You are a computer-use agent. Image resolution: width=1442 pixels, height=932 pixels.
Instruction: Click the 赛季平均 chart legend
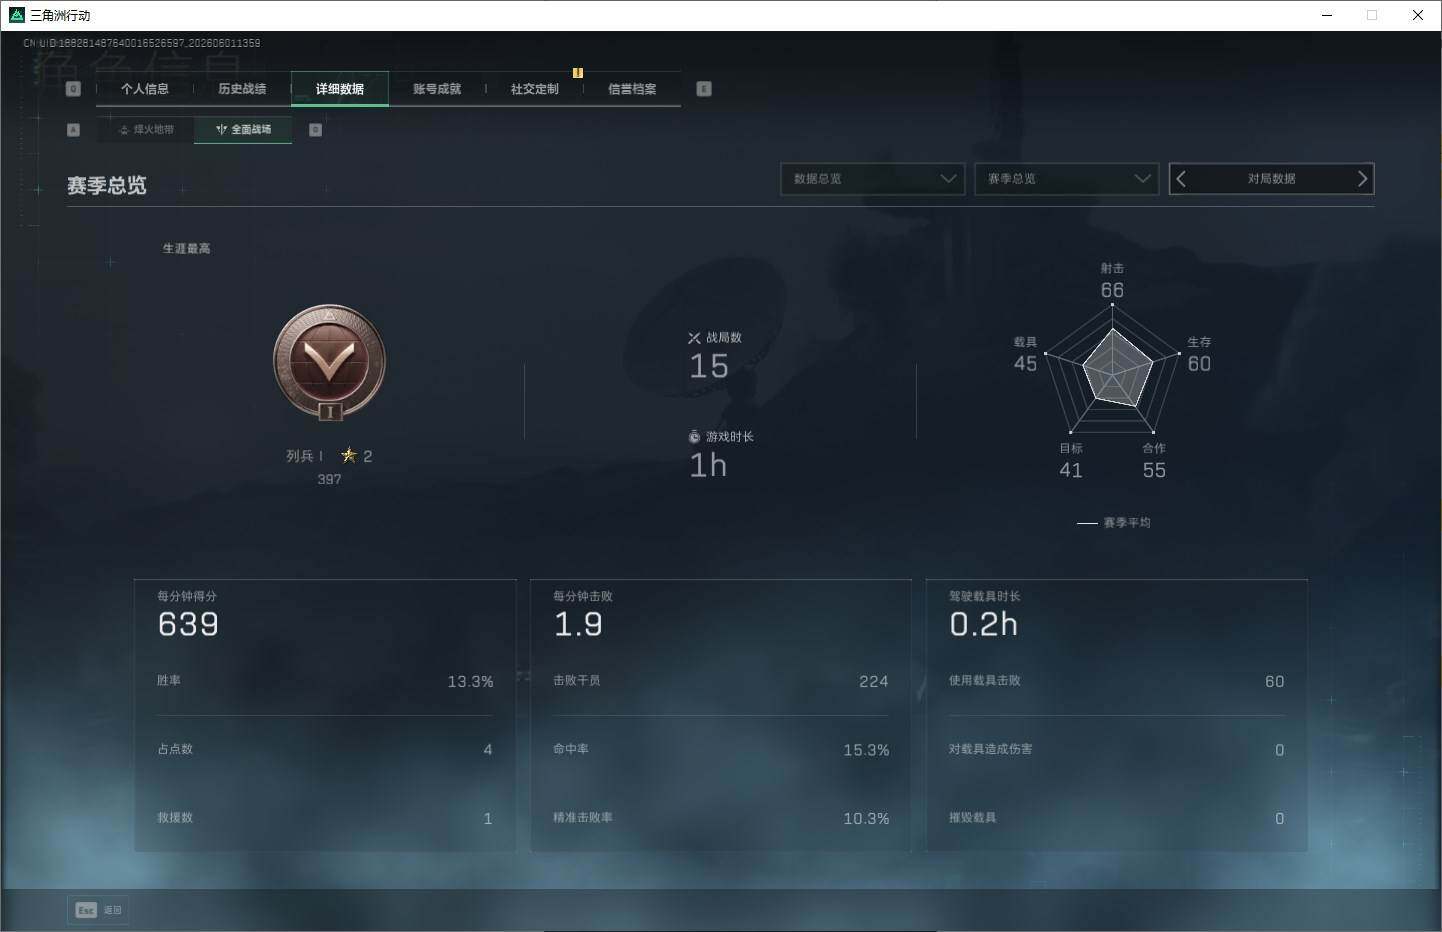click(1114, 523)
